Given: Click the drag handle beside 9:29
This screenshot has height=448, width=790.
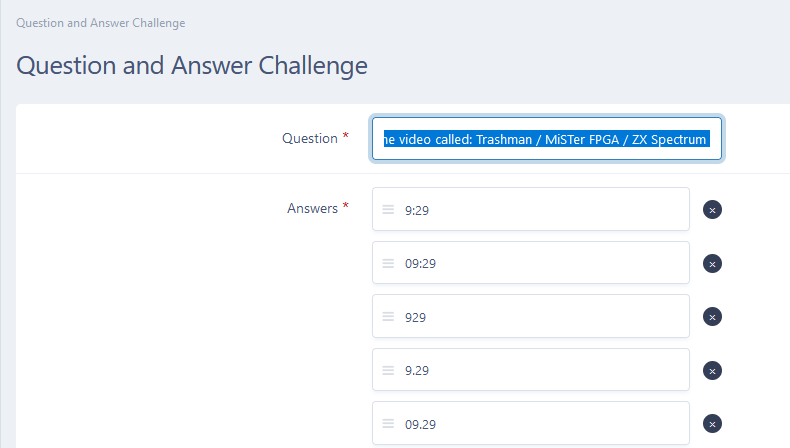Looking at the screenshot, I should (388, 210).
